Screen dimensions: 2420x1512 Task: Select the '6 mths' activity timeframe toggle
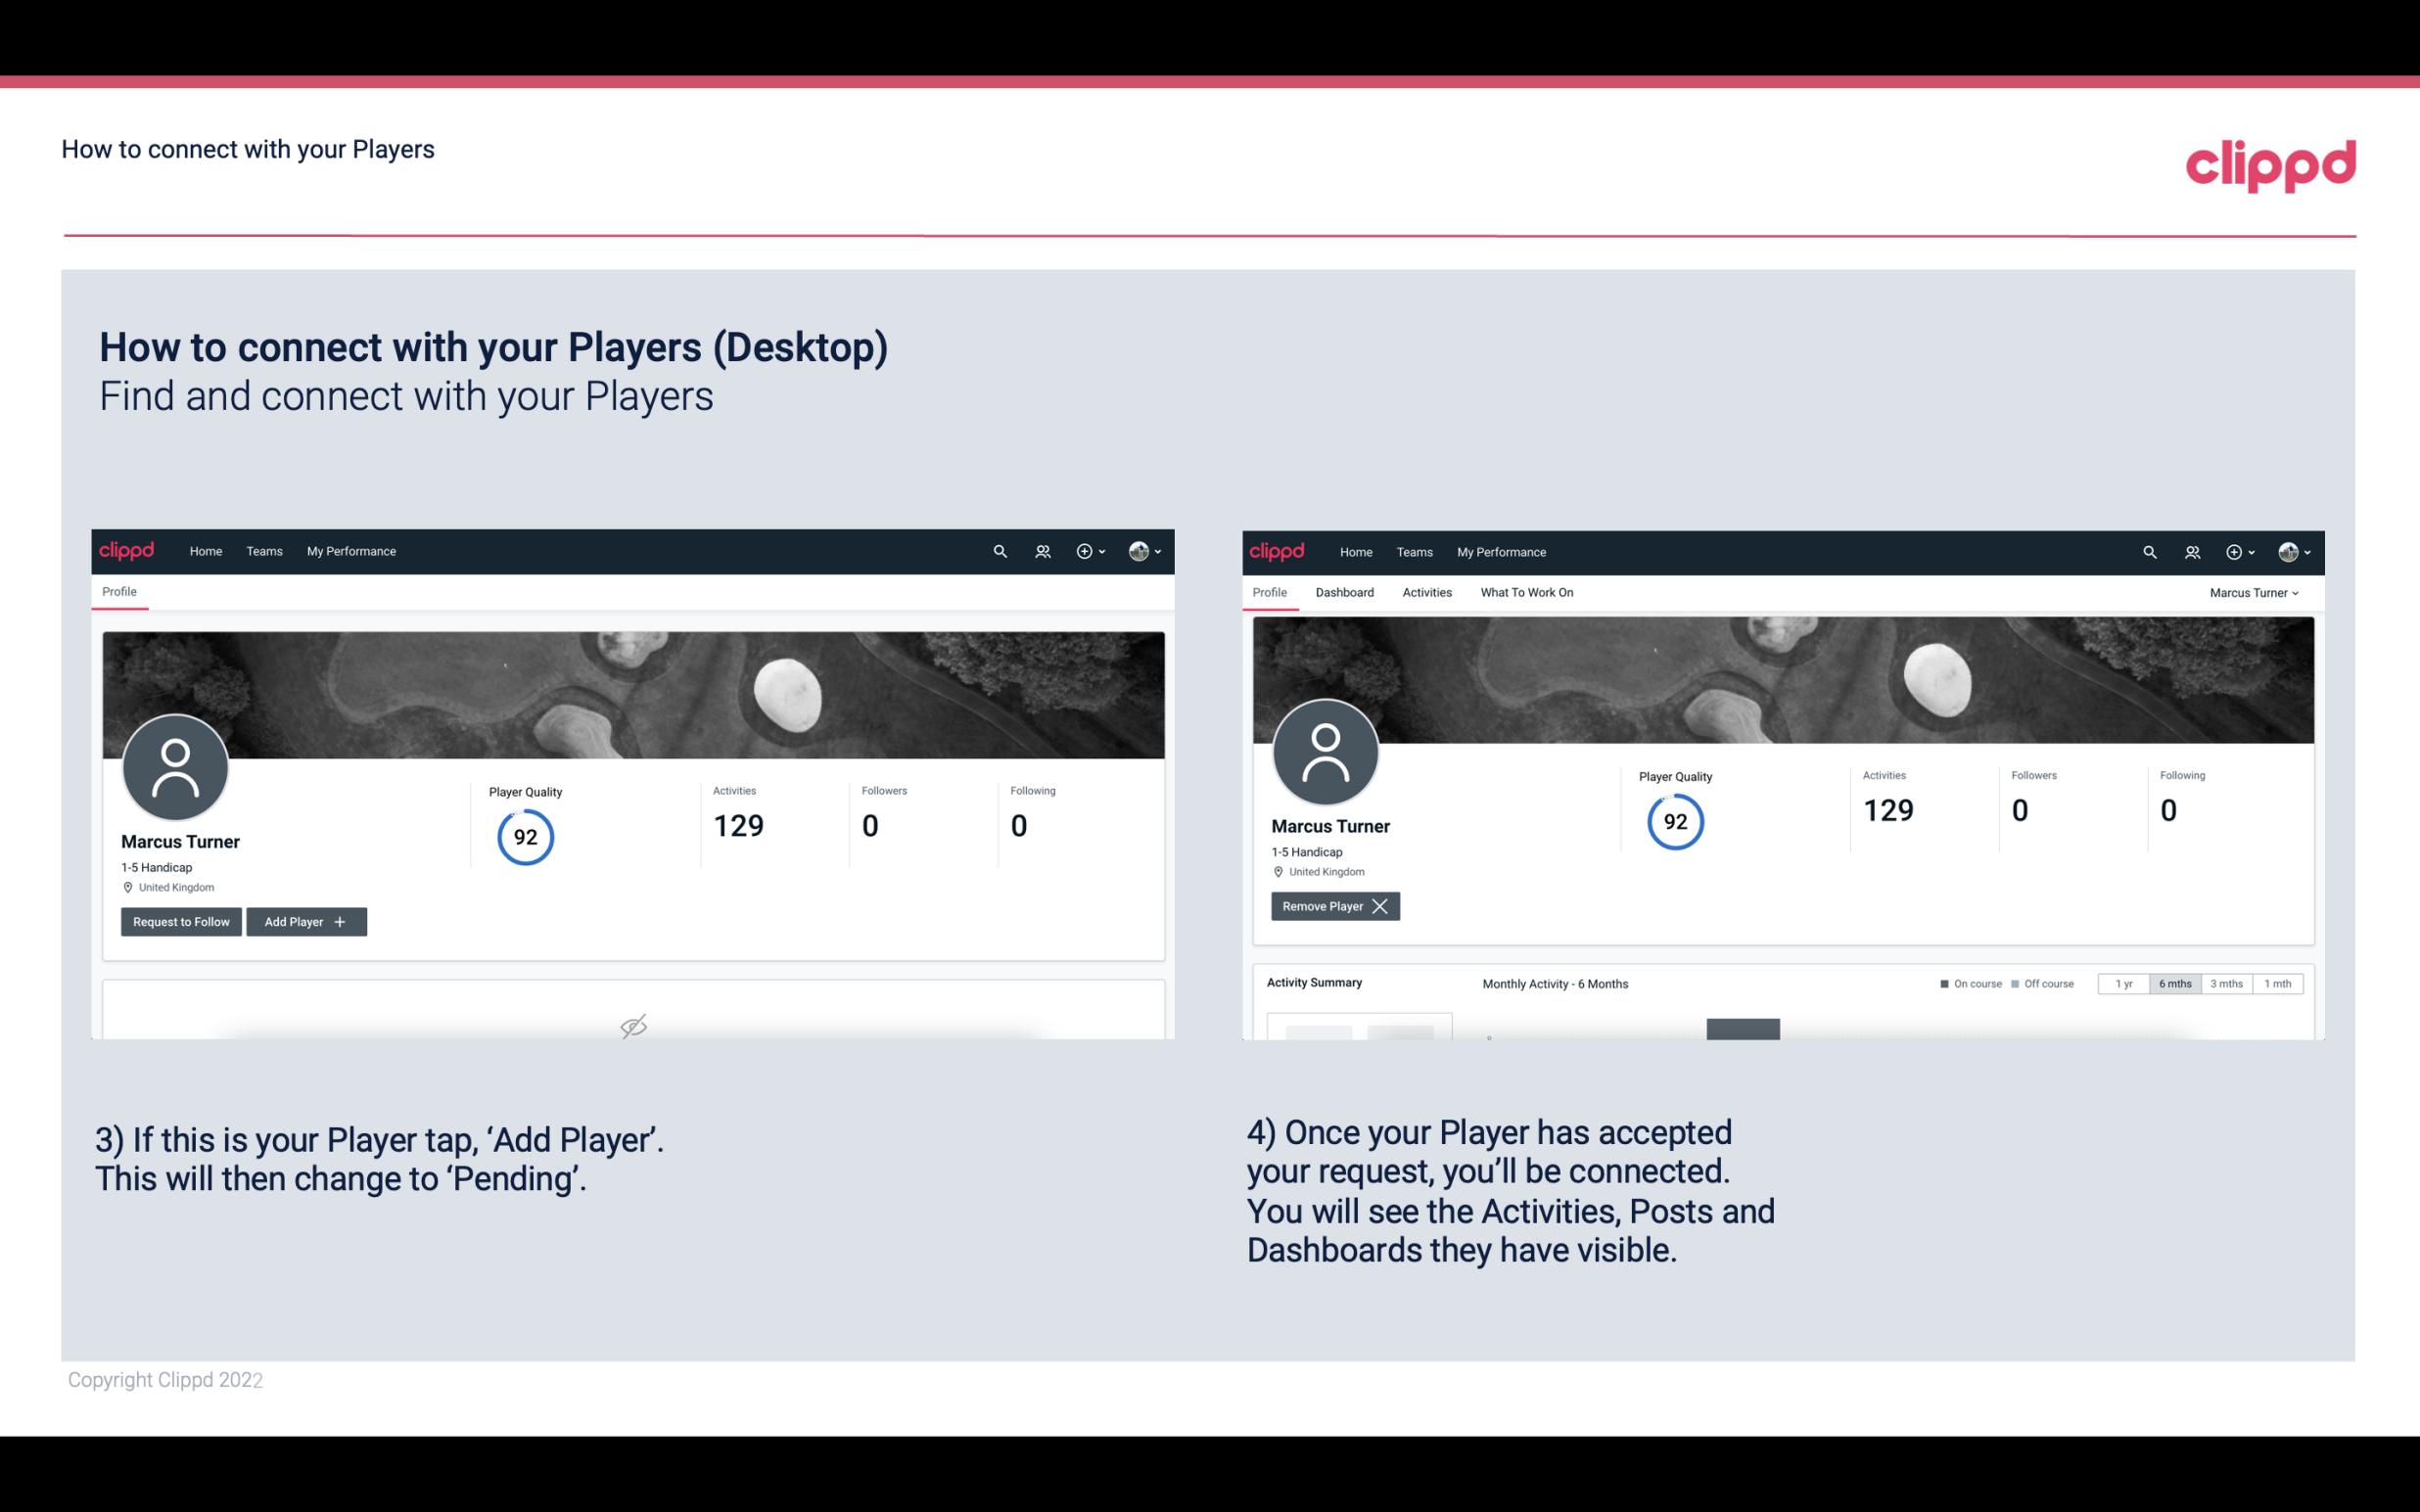2172,985
